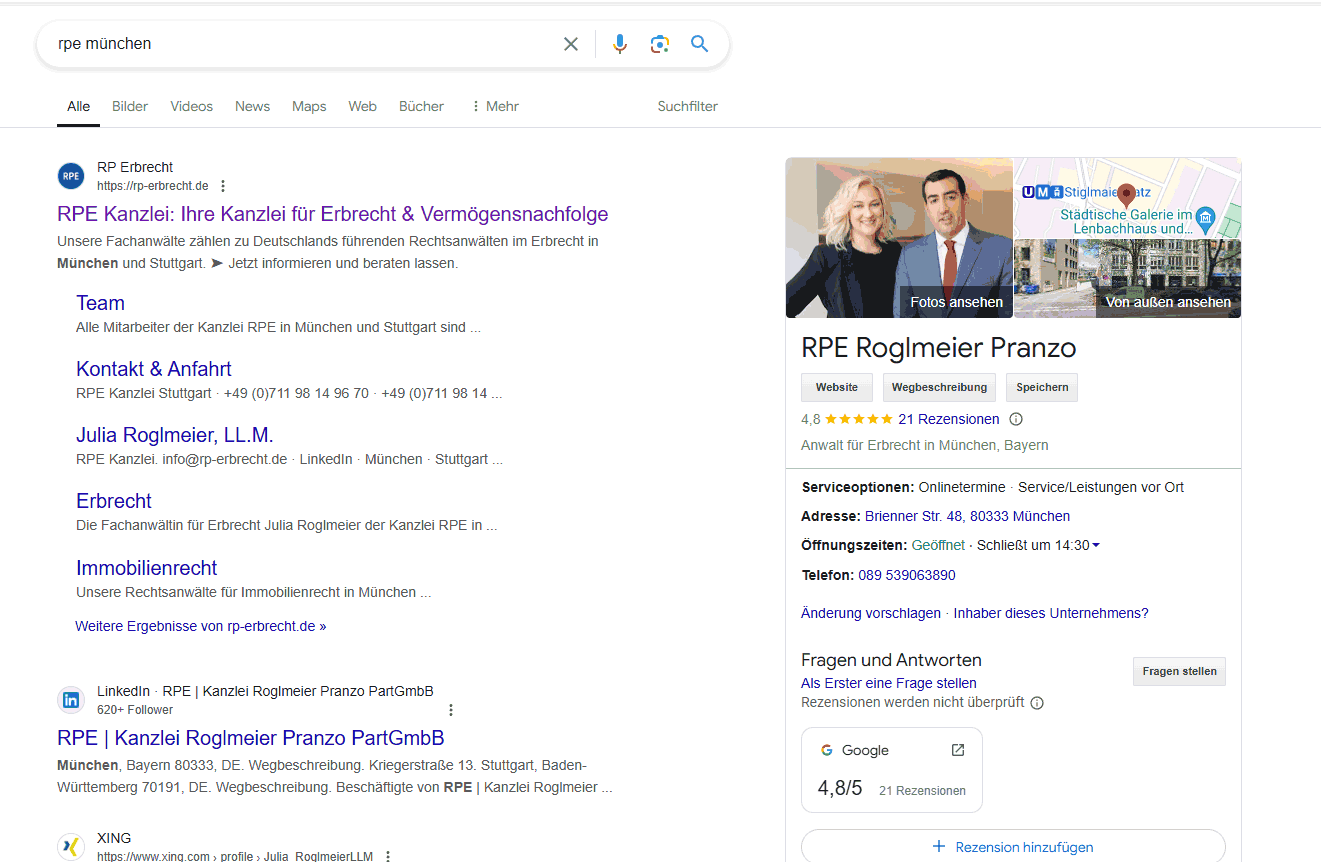This screenshot has height=862, width=1321.
Task: Open the Team sitelink
Action: (100, 303)
